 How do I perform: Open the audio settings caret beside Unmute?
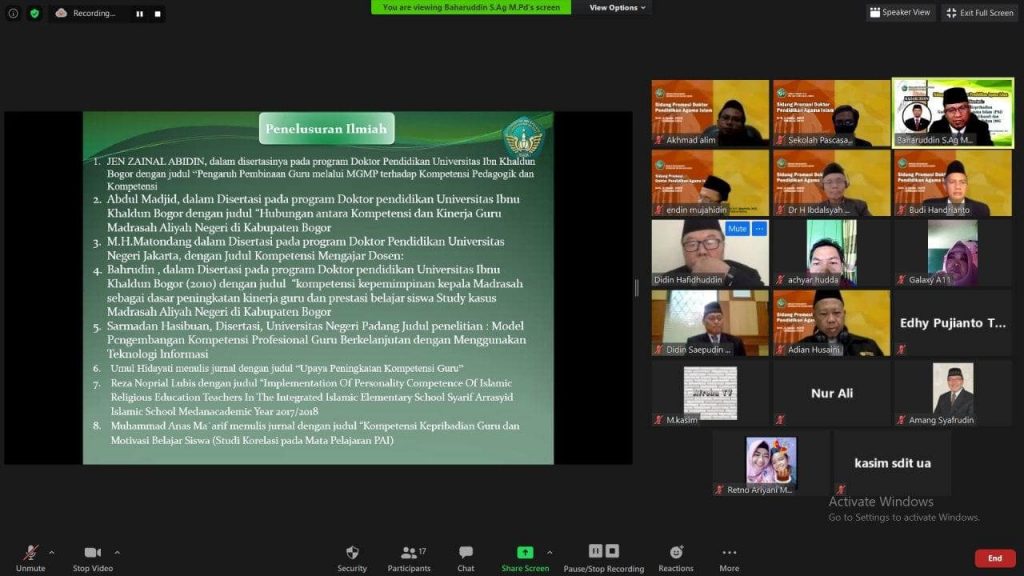click(52, 552)
